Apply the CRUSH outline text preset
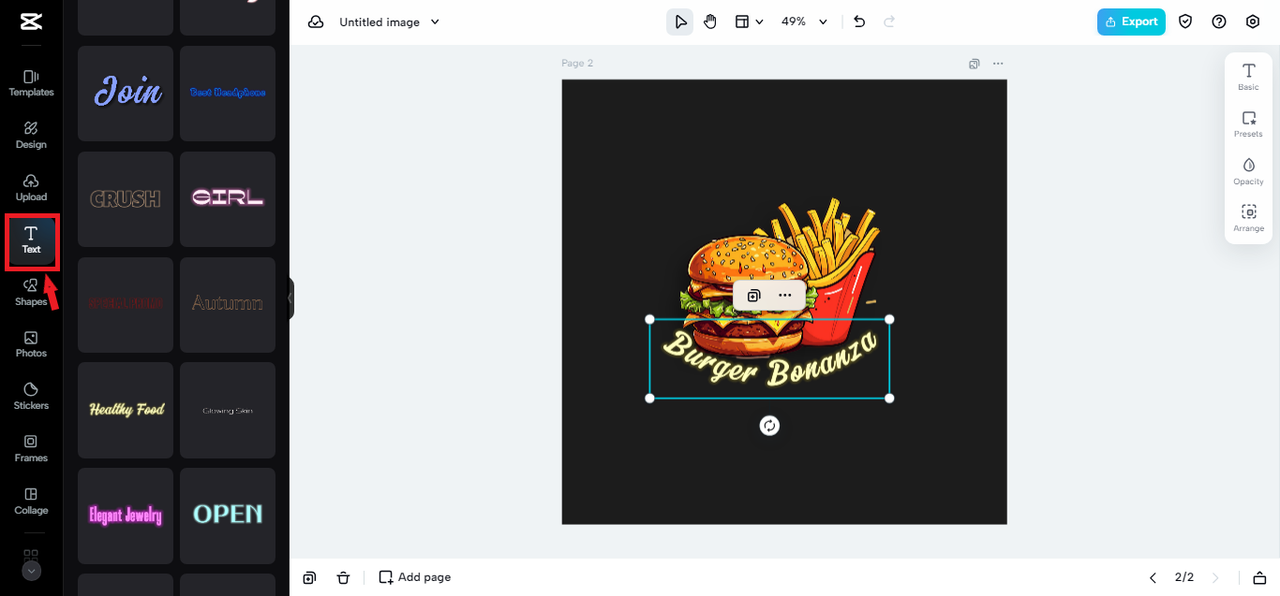 coord(126,199)
